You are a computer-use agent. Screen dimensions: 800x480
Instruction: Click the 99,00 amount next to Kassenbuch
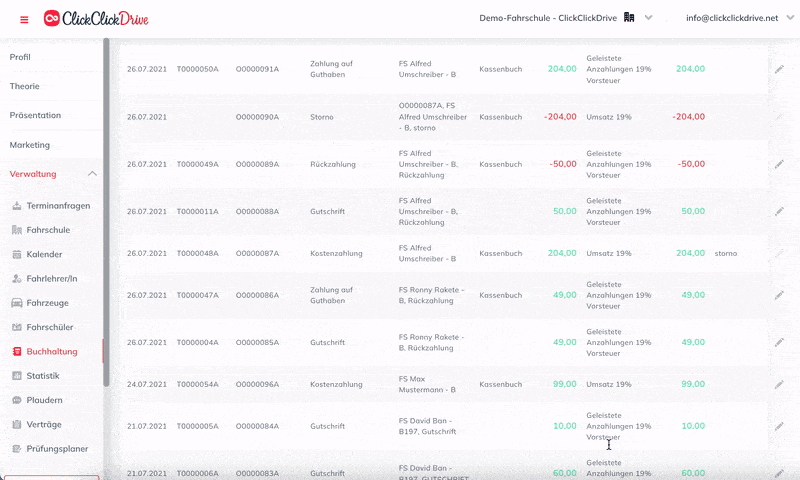(565, 384)
